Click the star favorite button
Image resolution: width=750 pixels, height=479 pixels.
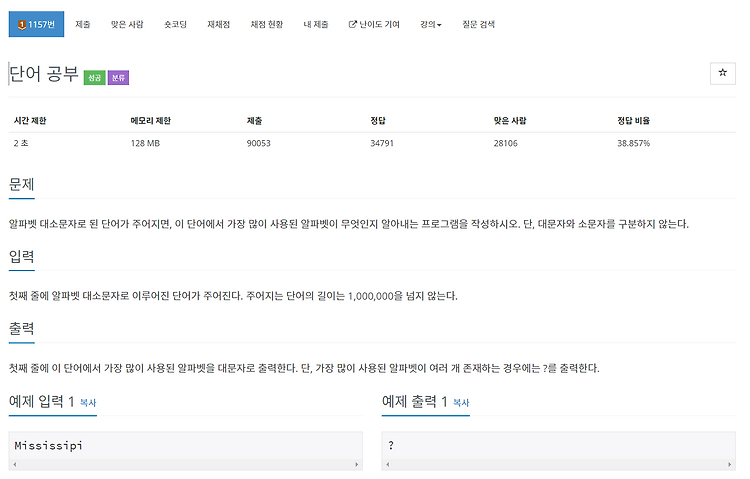[x=723, y=73]
